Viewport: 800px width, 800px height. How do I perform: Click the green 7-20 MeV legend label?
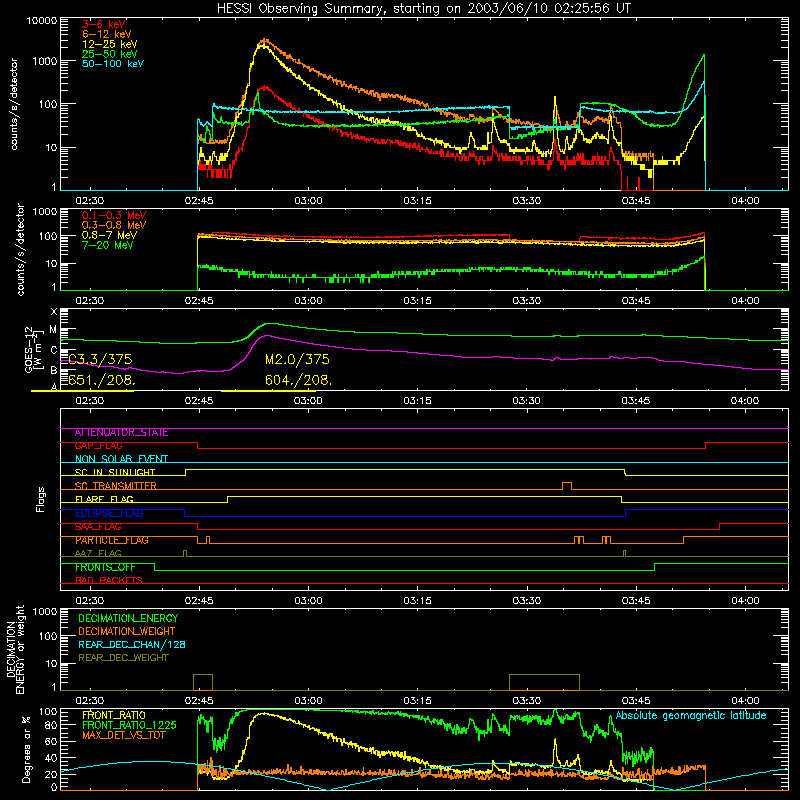tap(107, 245)
